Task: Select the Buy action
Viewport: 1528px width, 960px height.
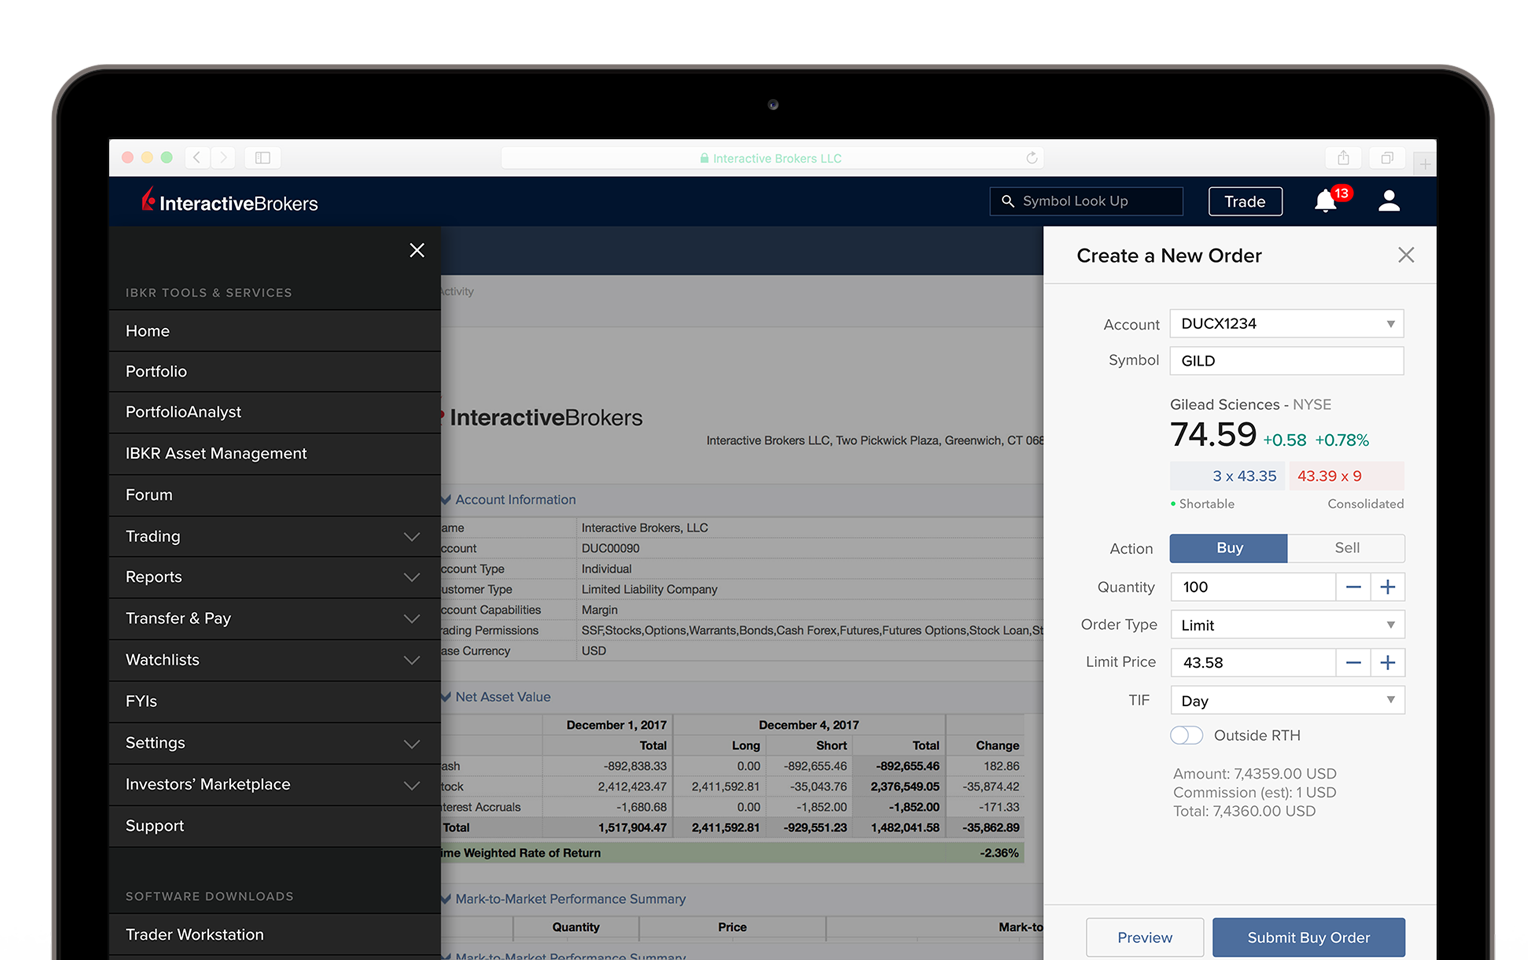Action: pos(1228,548)
